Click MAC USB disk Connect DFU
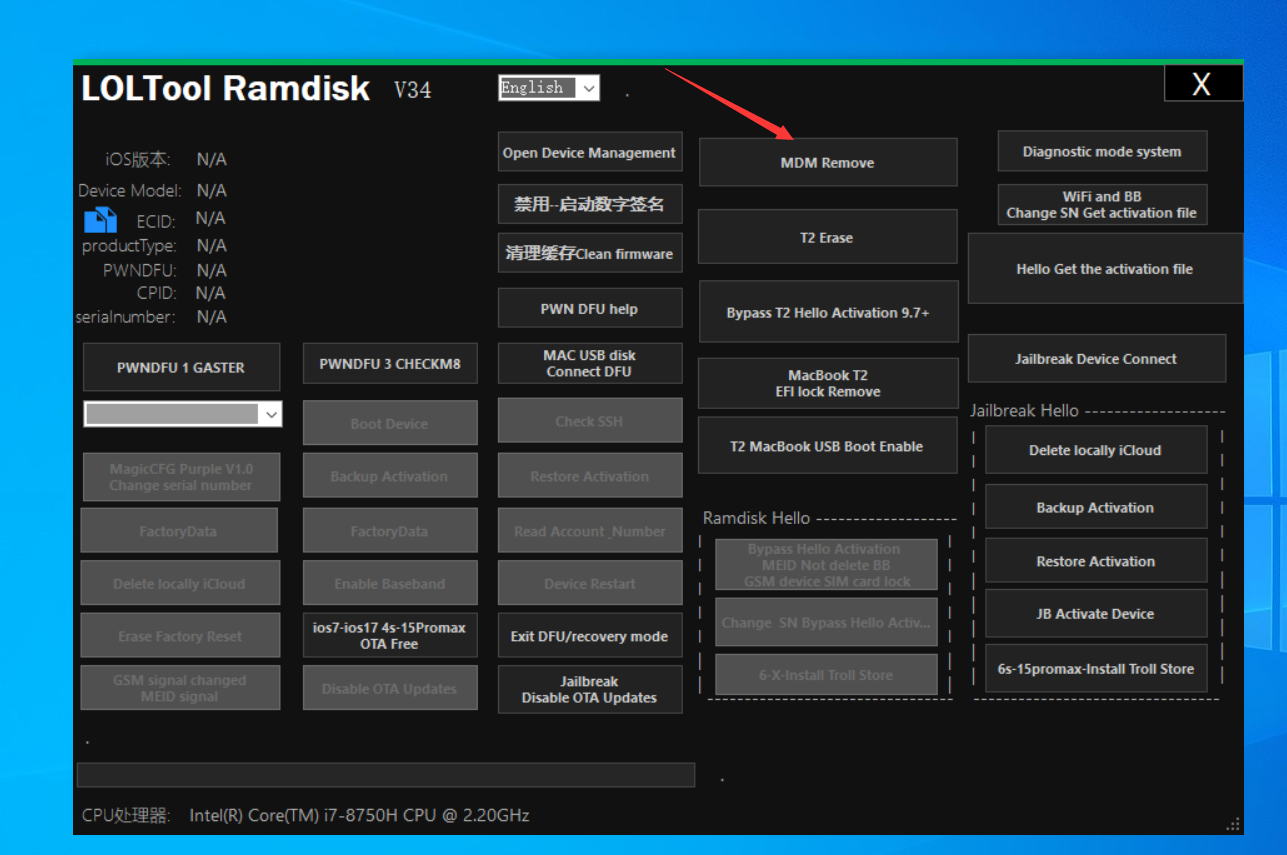Viewport: 1287px width, 855px height. point(590,363)
